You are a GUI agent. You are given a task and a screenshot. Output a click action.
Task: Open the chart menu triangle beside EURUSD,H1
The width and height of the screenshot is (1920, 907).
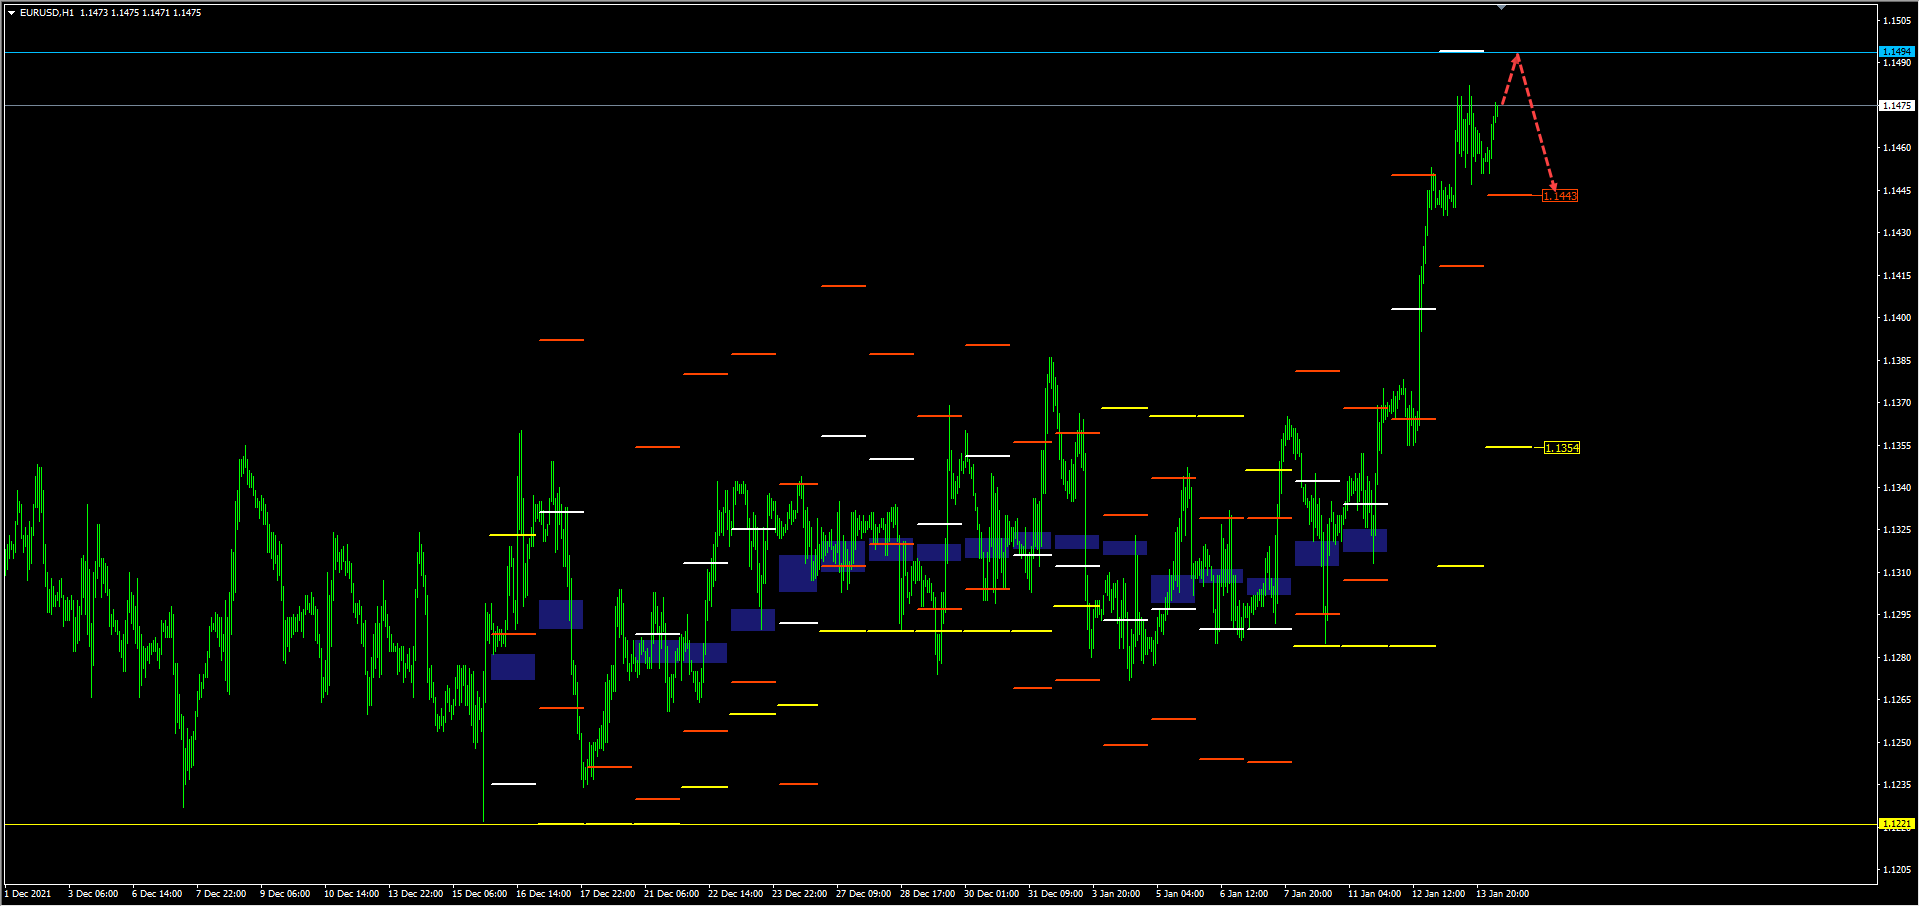[x=11, y=13]
